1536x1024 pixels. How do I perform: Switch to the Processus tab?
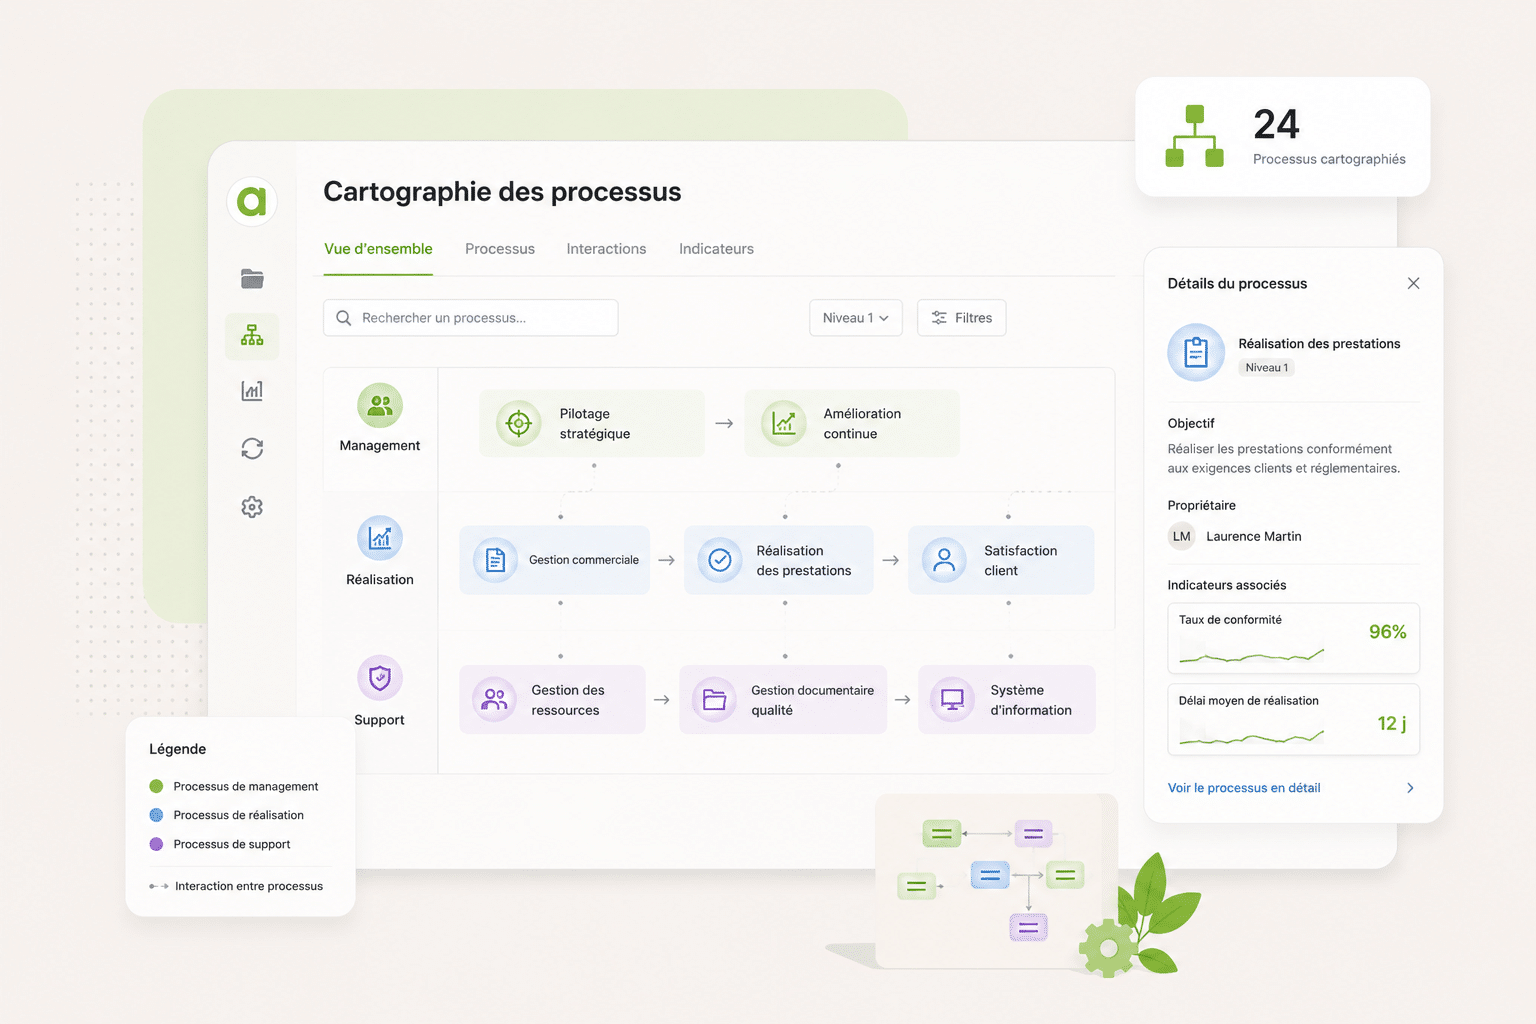pos(500,249)
